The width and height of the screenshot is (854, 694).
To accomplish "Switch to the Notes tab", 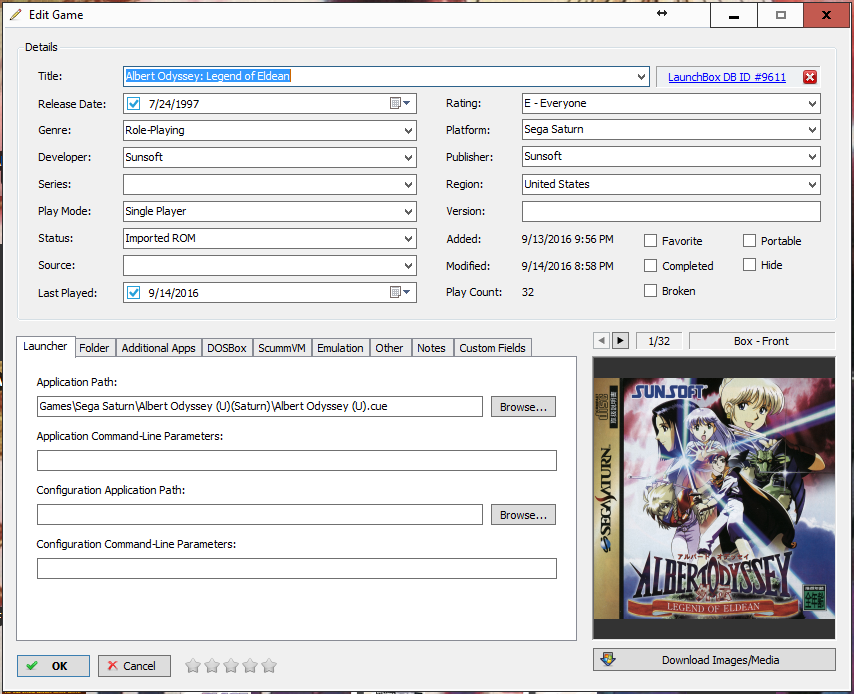I will [431, 348].
